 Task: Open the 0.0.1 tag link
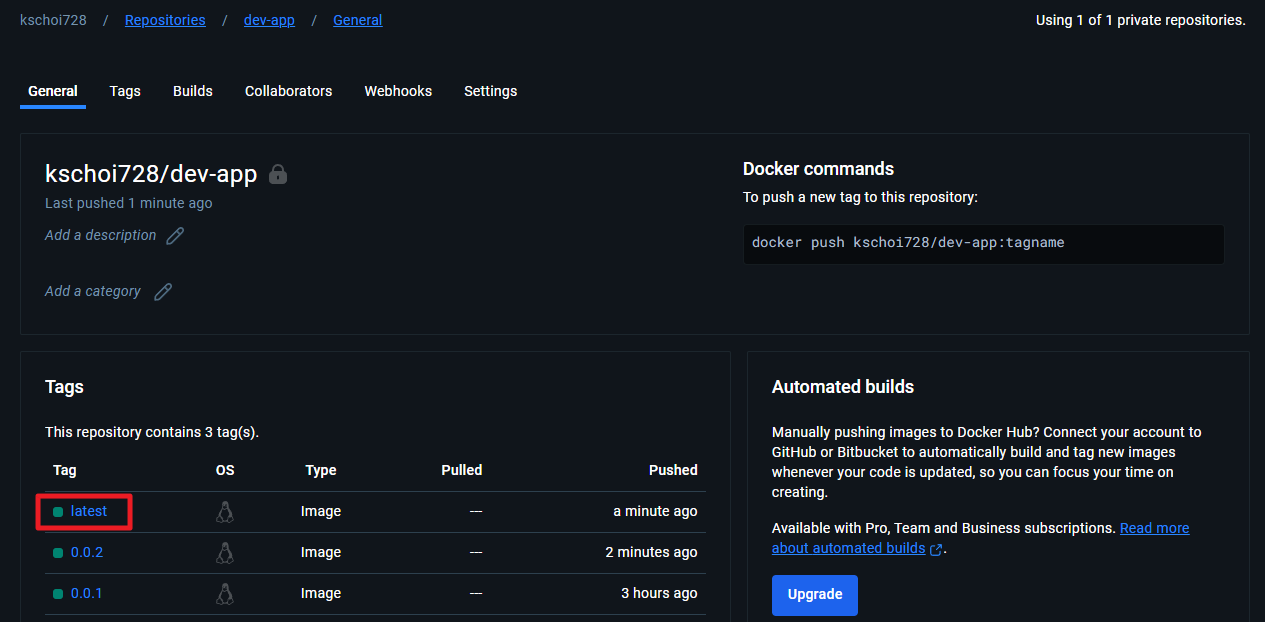(87, 593)
